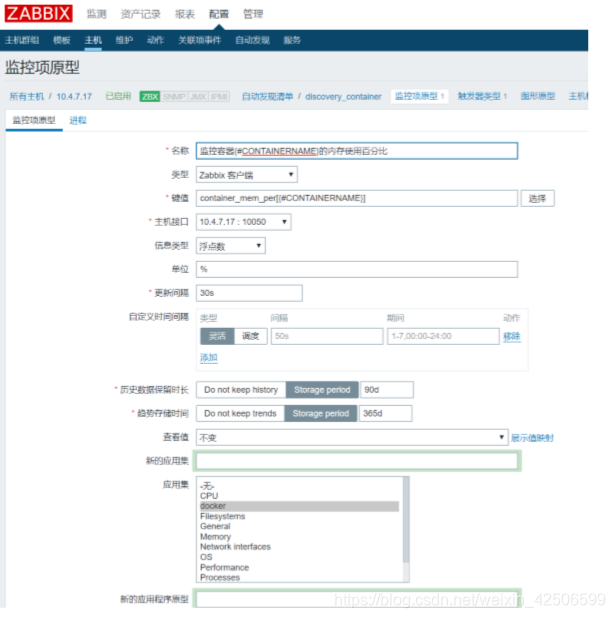Expand the 查看值 不变 dropdown
This screenshot has width=615, height=618.
[x=352, y=437]
